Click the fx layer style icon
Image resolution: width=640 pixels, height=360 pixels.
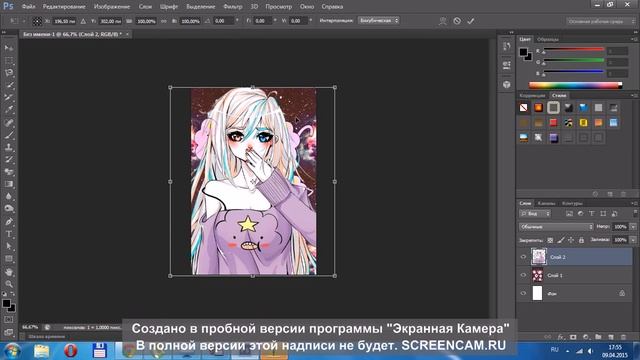pos(561,337)
